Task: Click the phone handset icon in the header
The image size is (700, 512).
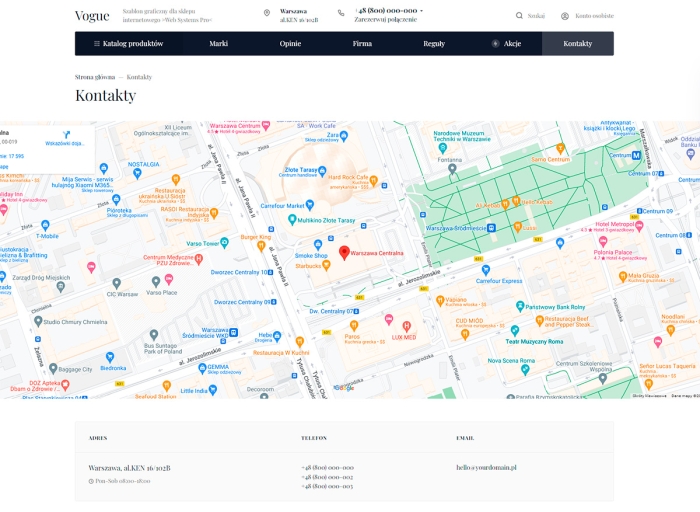Action: pos(341,13)
